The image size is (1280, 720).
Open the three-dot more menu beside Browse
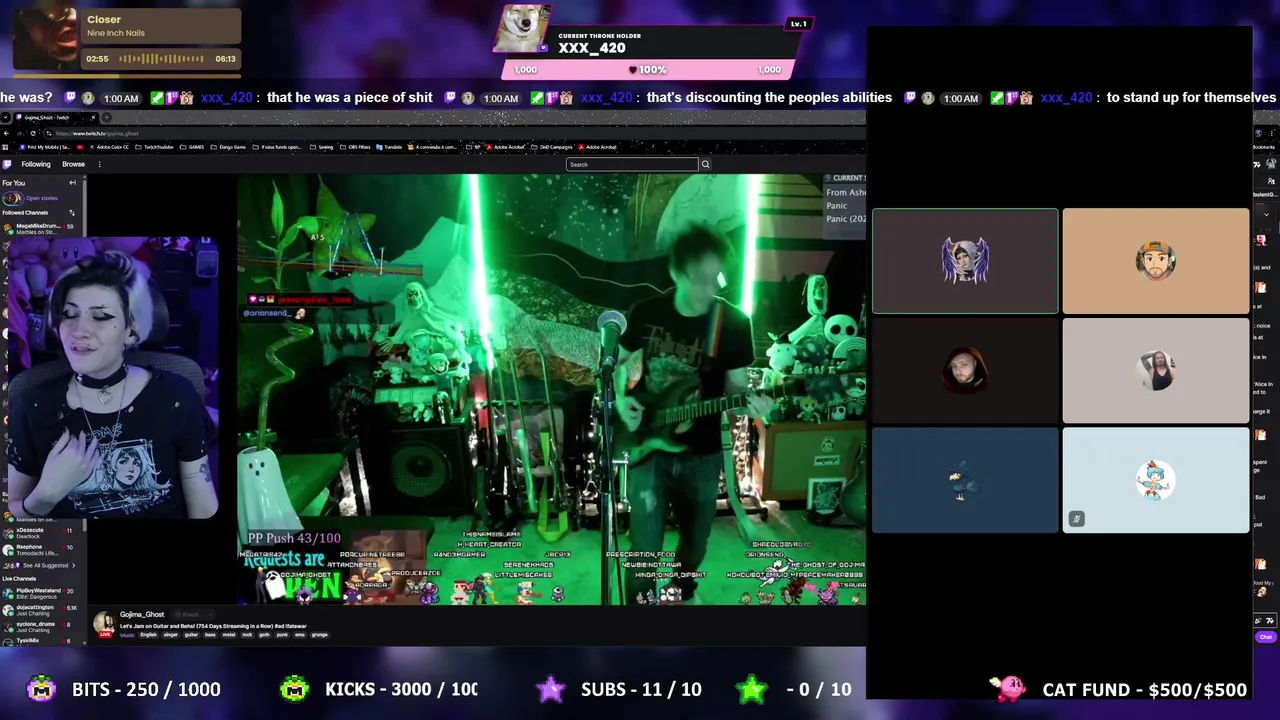[x=99, y=164]
